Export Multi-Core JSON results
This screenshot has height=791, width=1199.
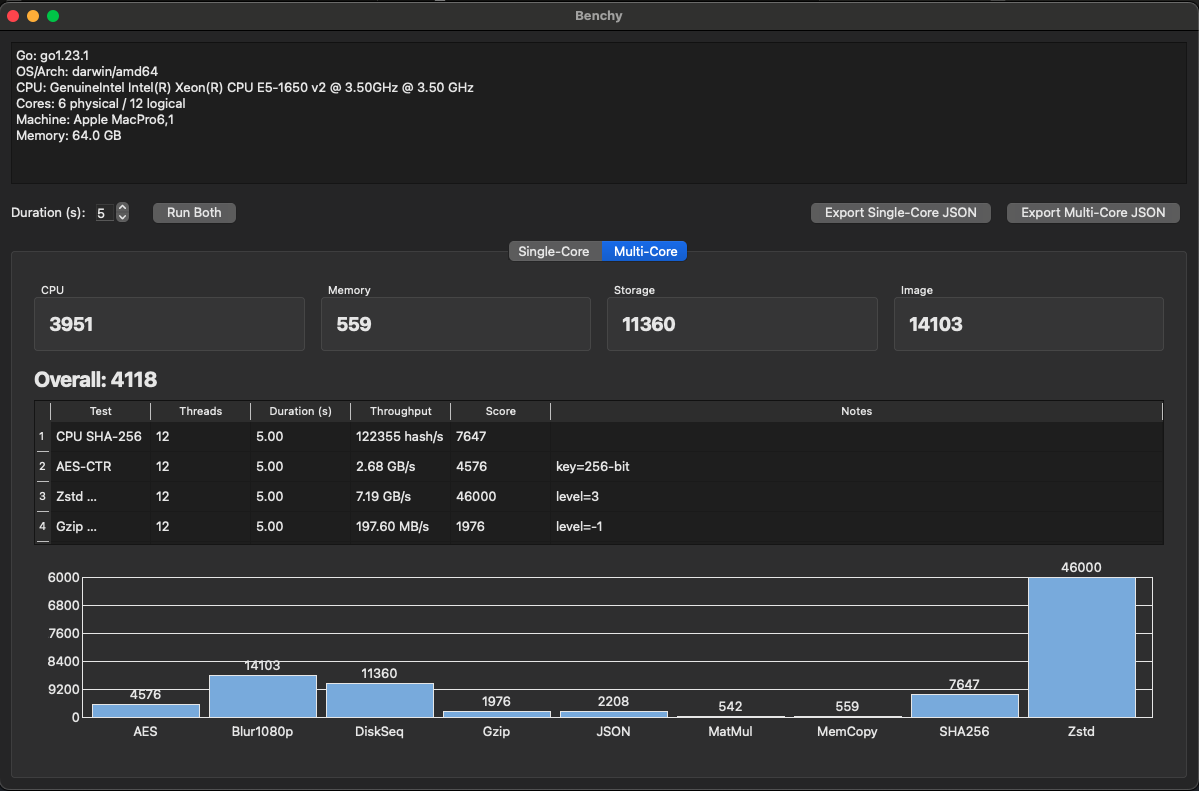tap(1093, 212)
